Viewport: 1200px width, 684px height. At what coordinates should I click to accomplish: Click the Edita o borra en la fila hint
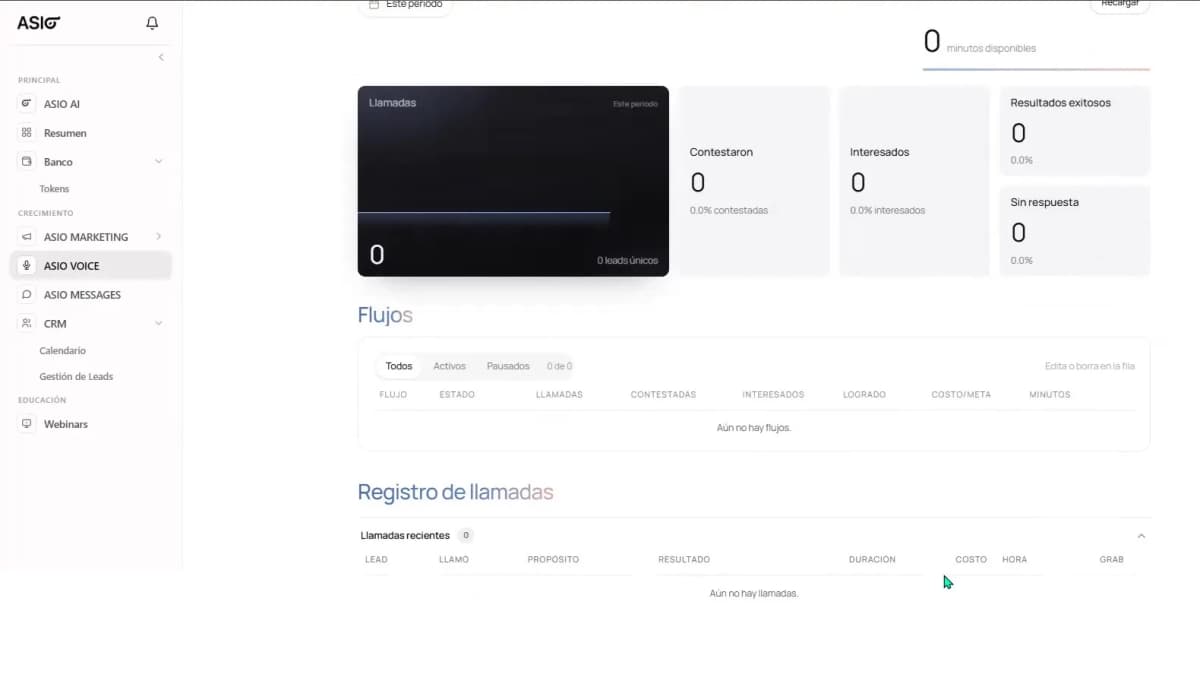point(1088,367)
